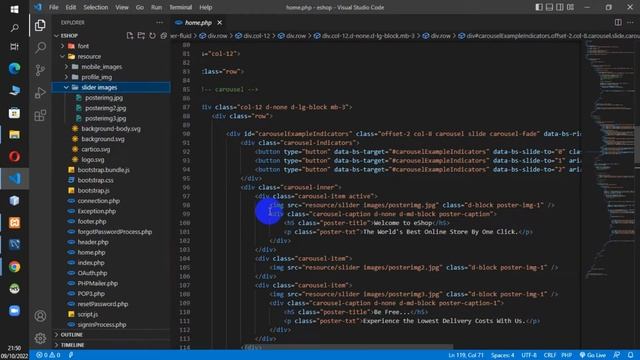640x360 pixels.
Task: Open the Windows Start menu
Action: coord(14,9)
